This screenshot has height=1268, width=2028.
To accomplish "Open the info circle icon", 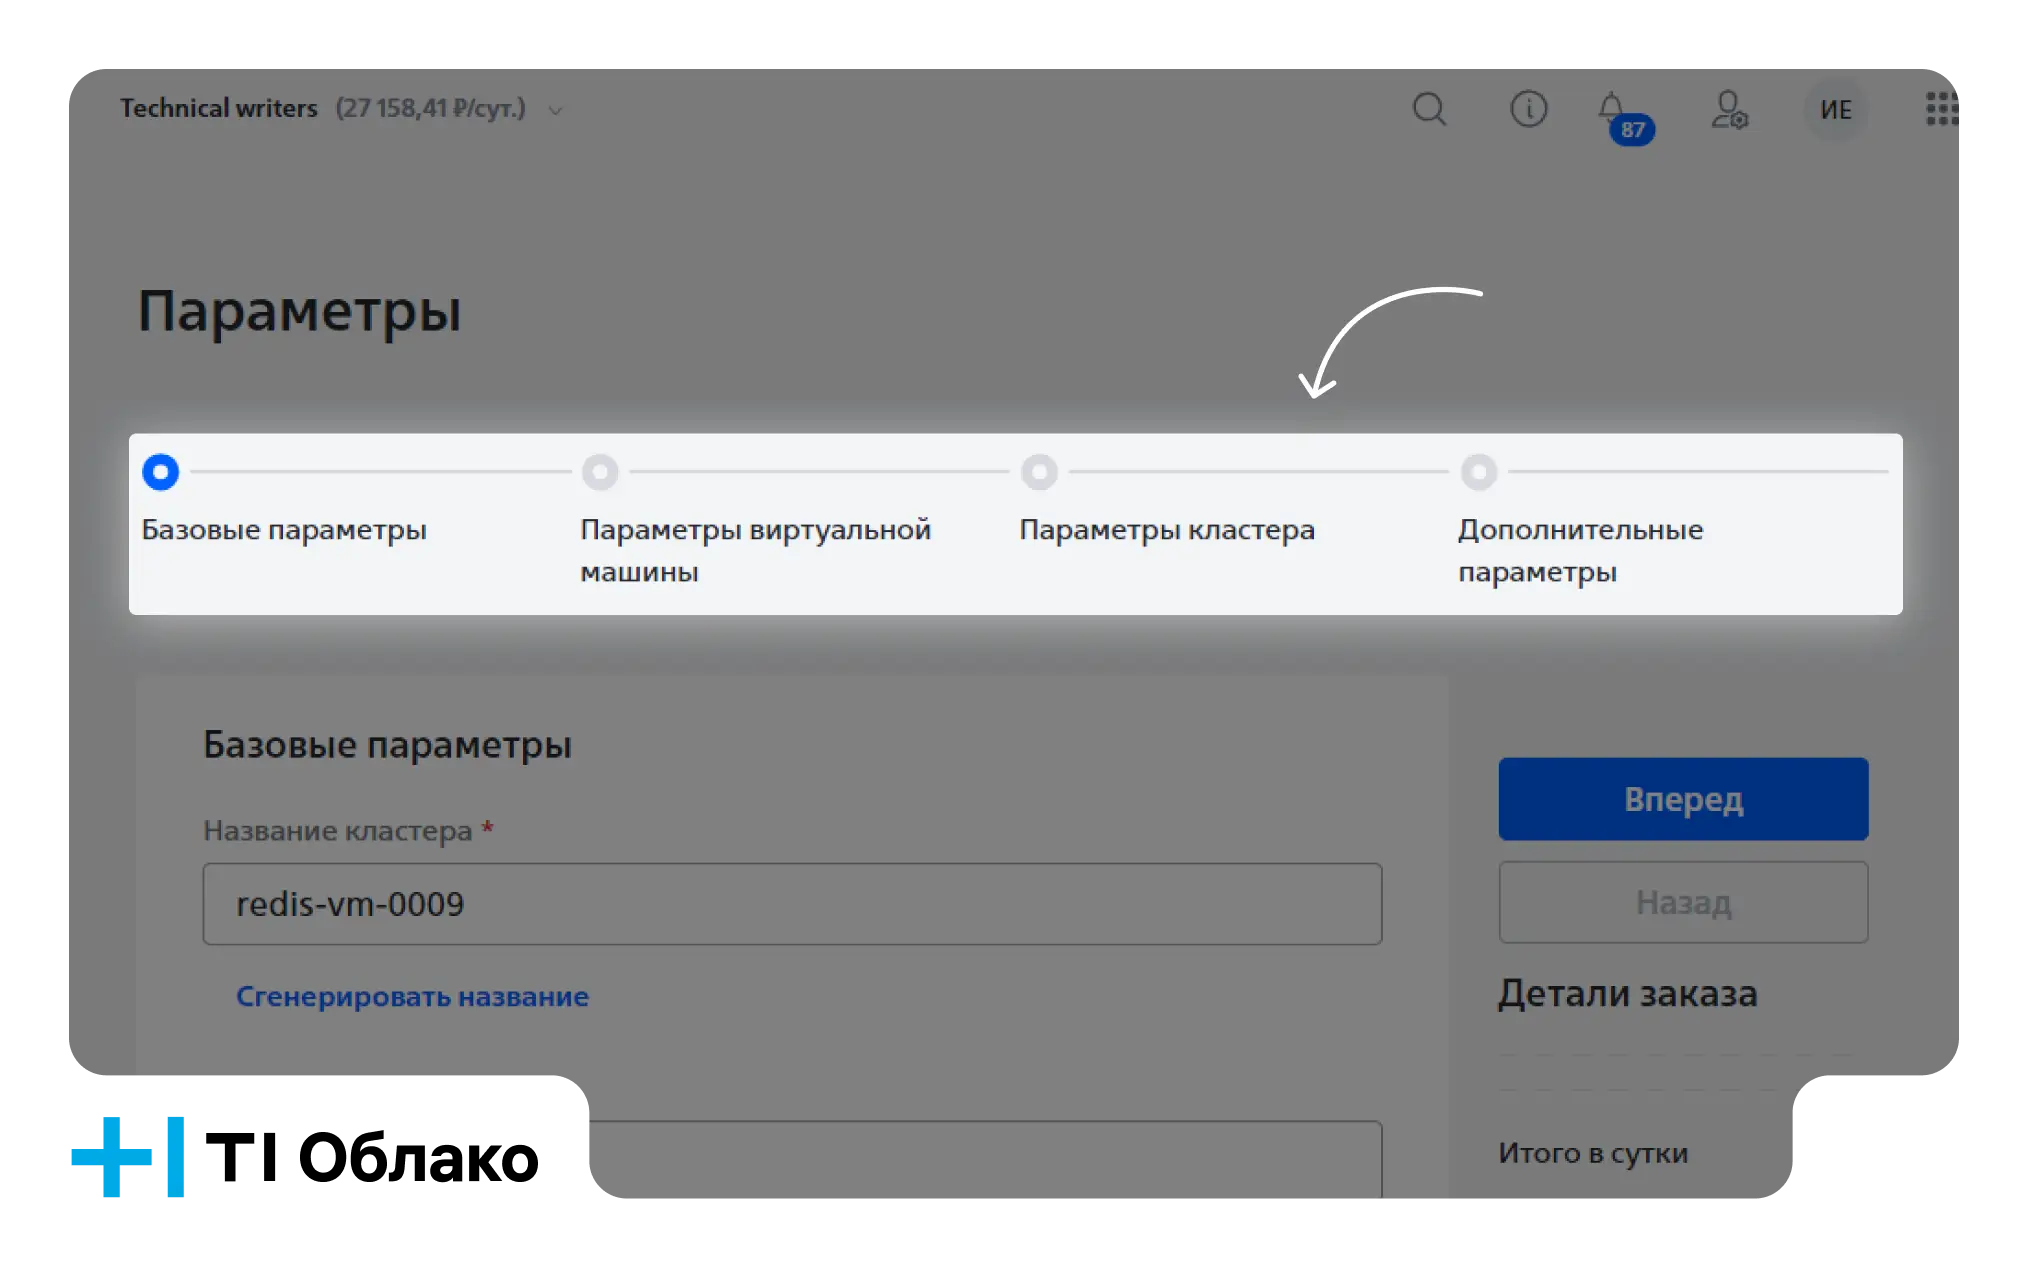I will (1528, 109).
